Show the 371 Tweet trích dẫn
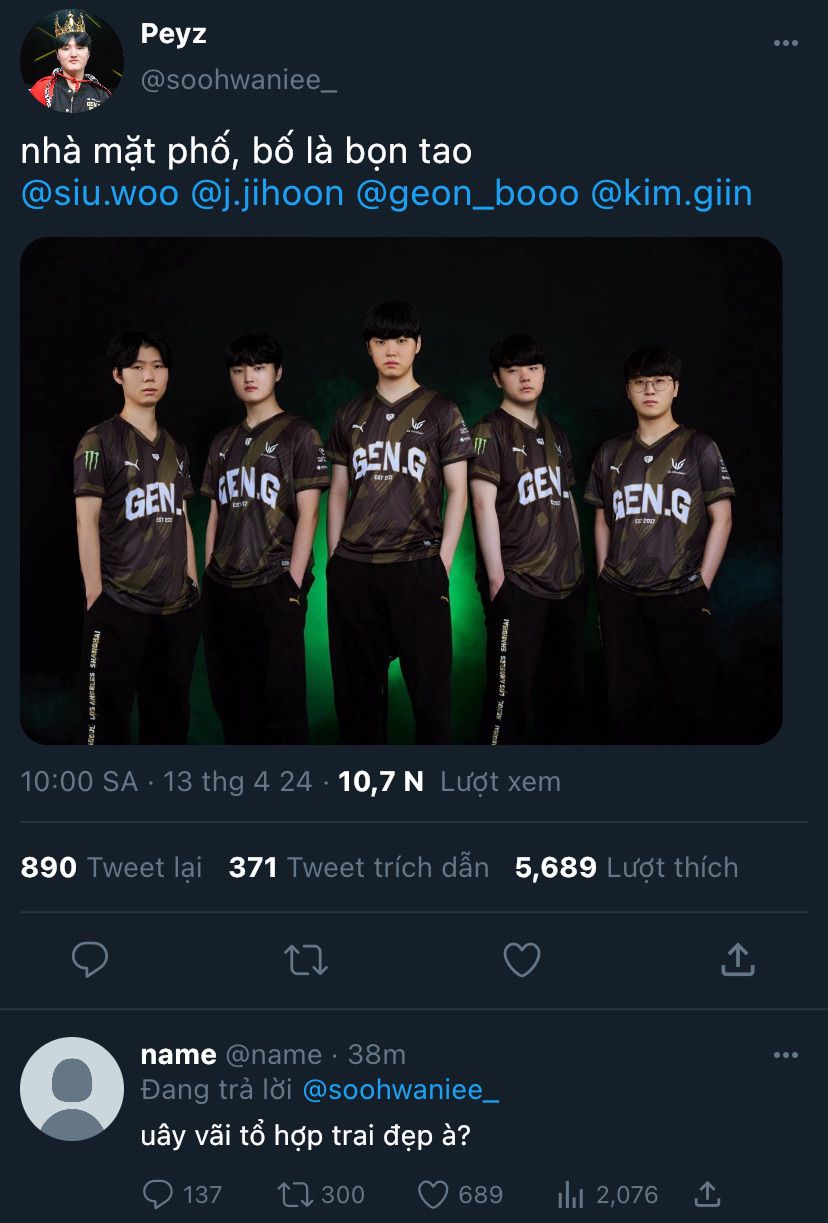Image resolution: width=828 pixels, height=1223 pixels. 359,867
